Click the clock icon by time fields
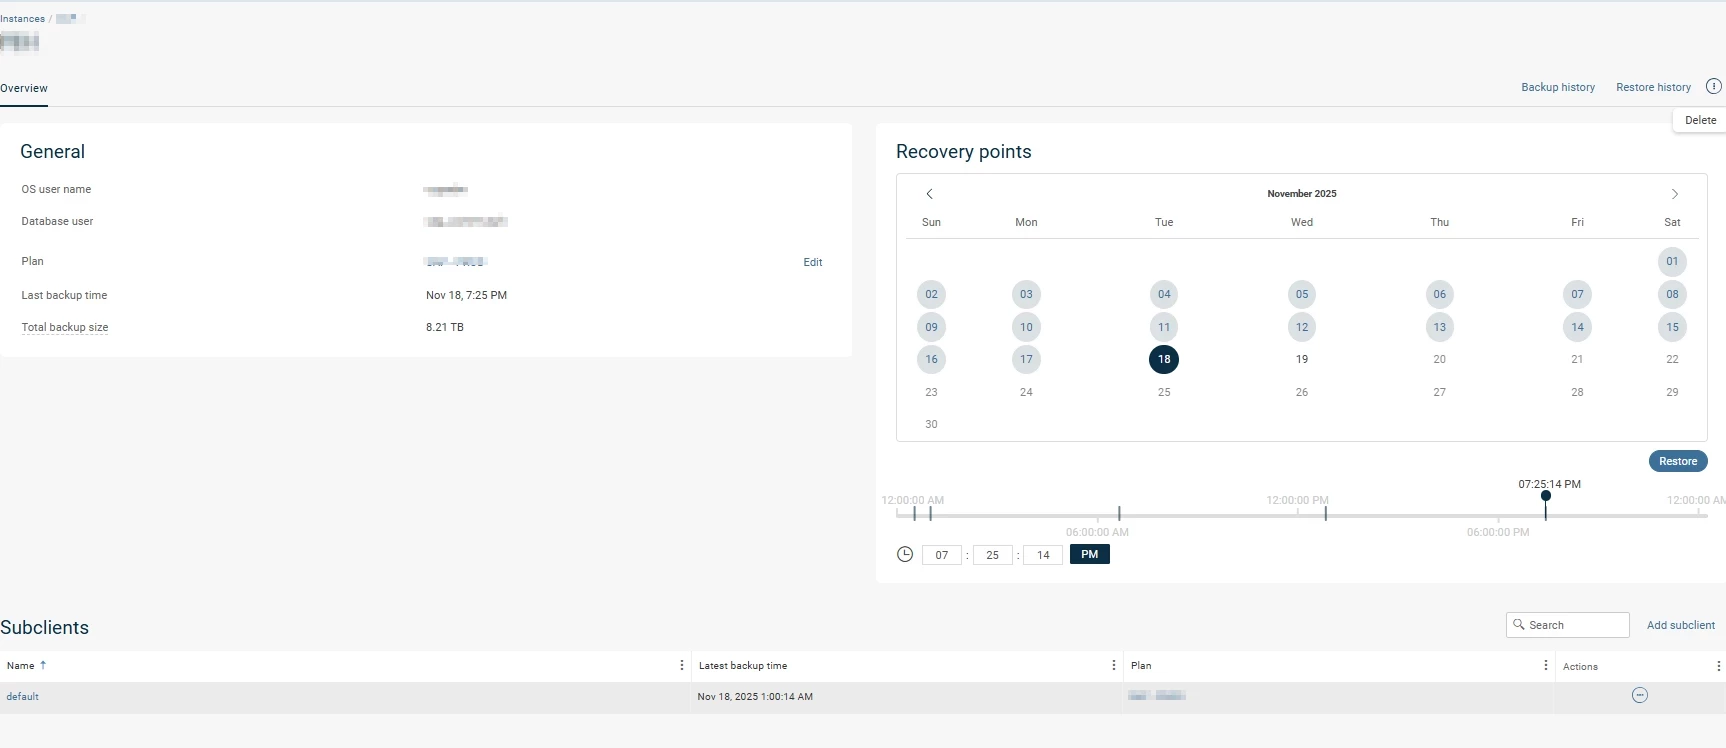1726x748 pixels. tap(905, 554)
